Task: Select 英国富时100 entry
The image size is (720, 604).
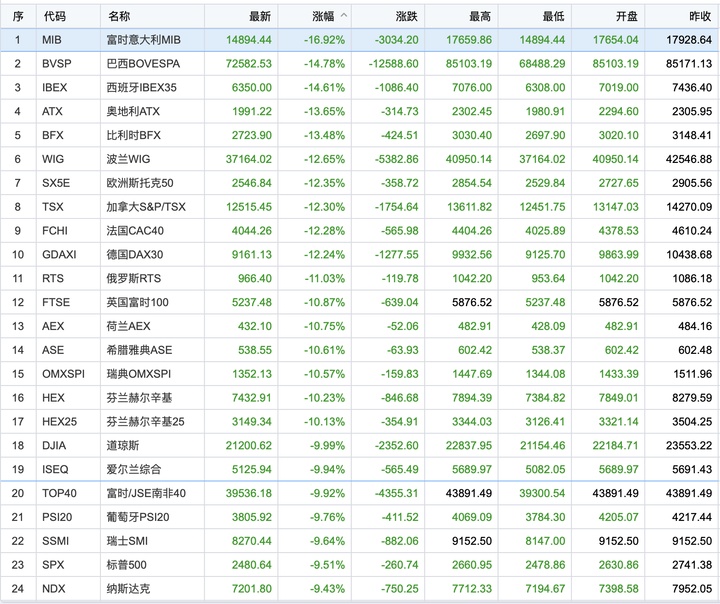Action: pos(137,302)
